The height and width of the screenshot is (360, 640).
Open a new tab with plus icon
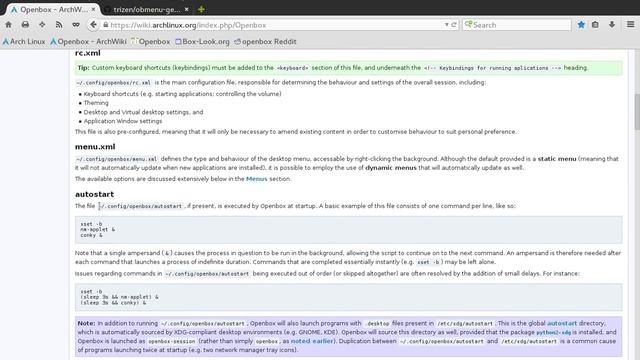pyautogui.click(x=201, y=9)
